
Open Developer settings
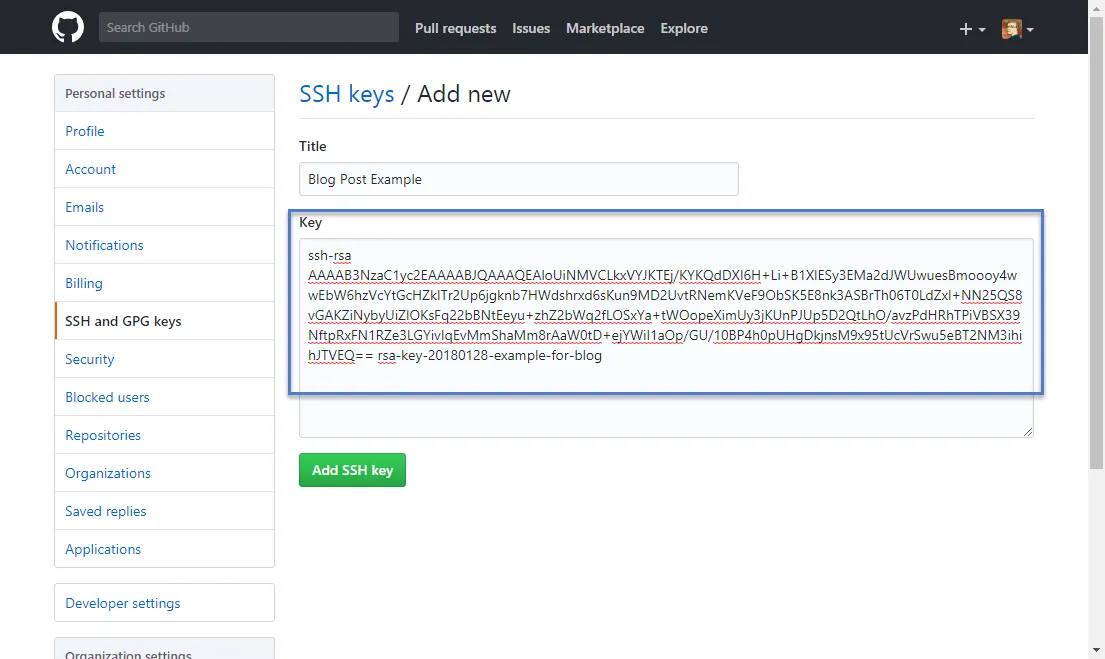[164, 603]
